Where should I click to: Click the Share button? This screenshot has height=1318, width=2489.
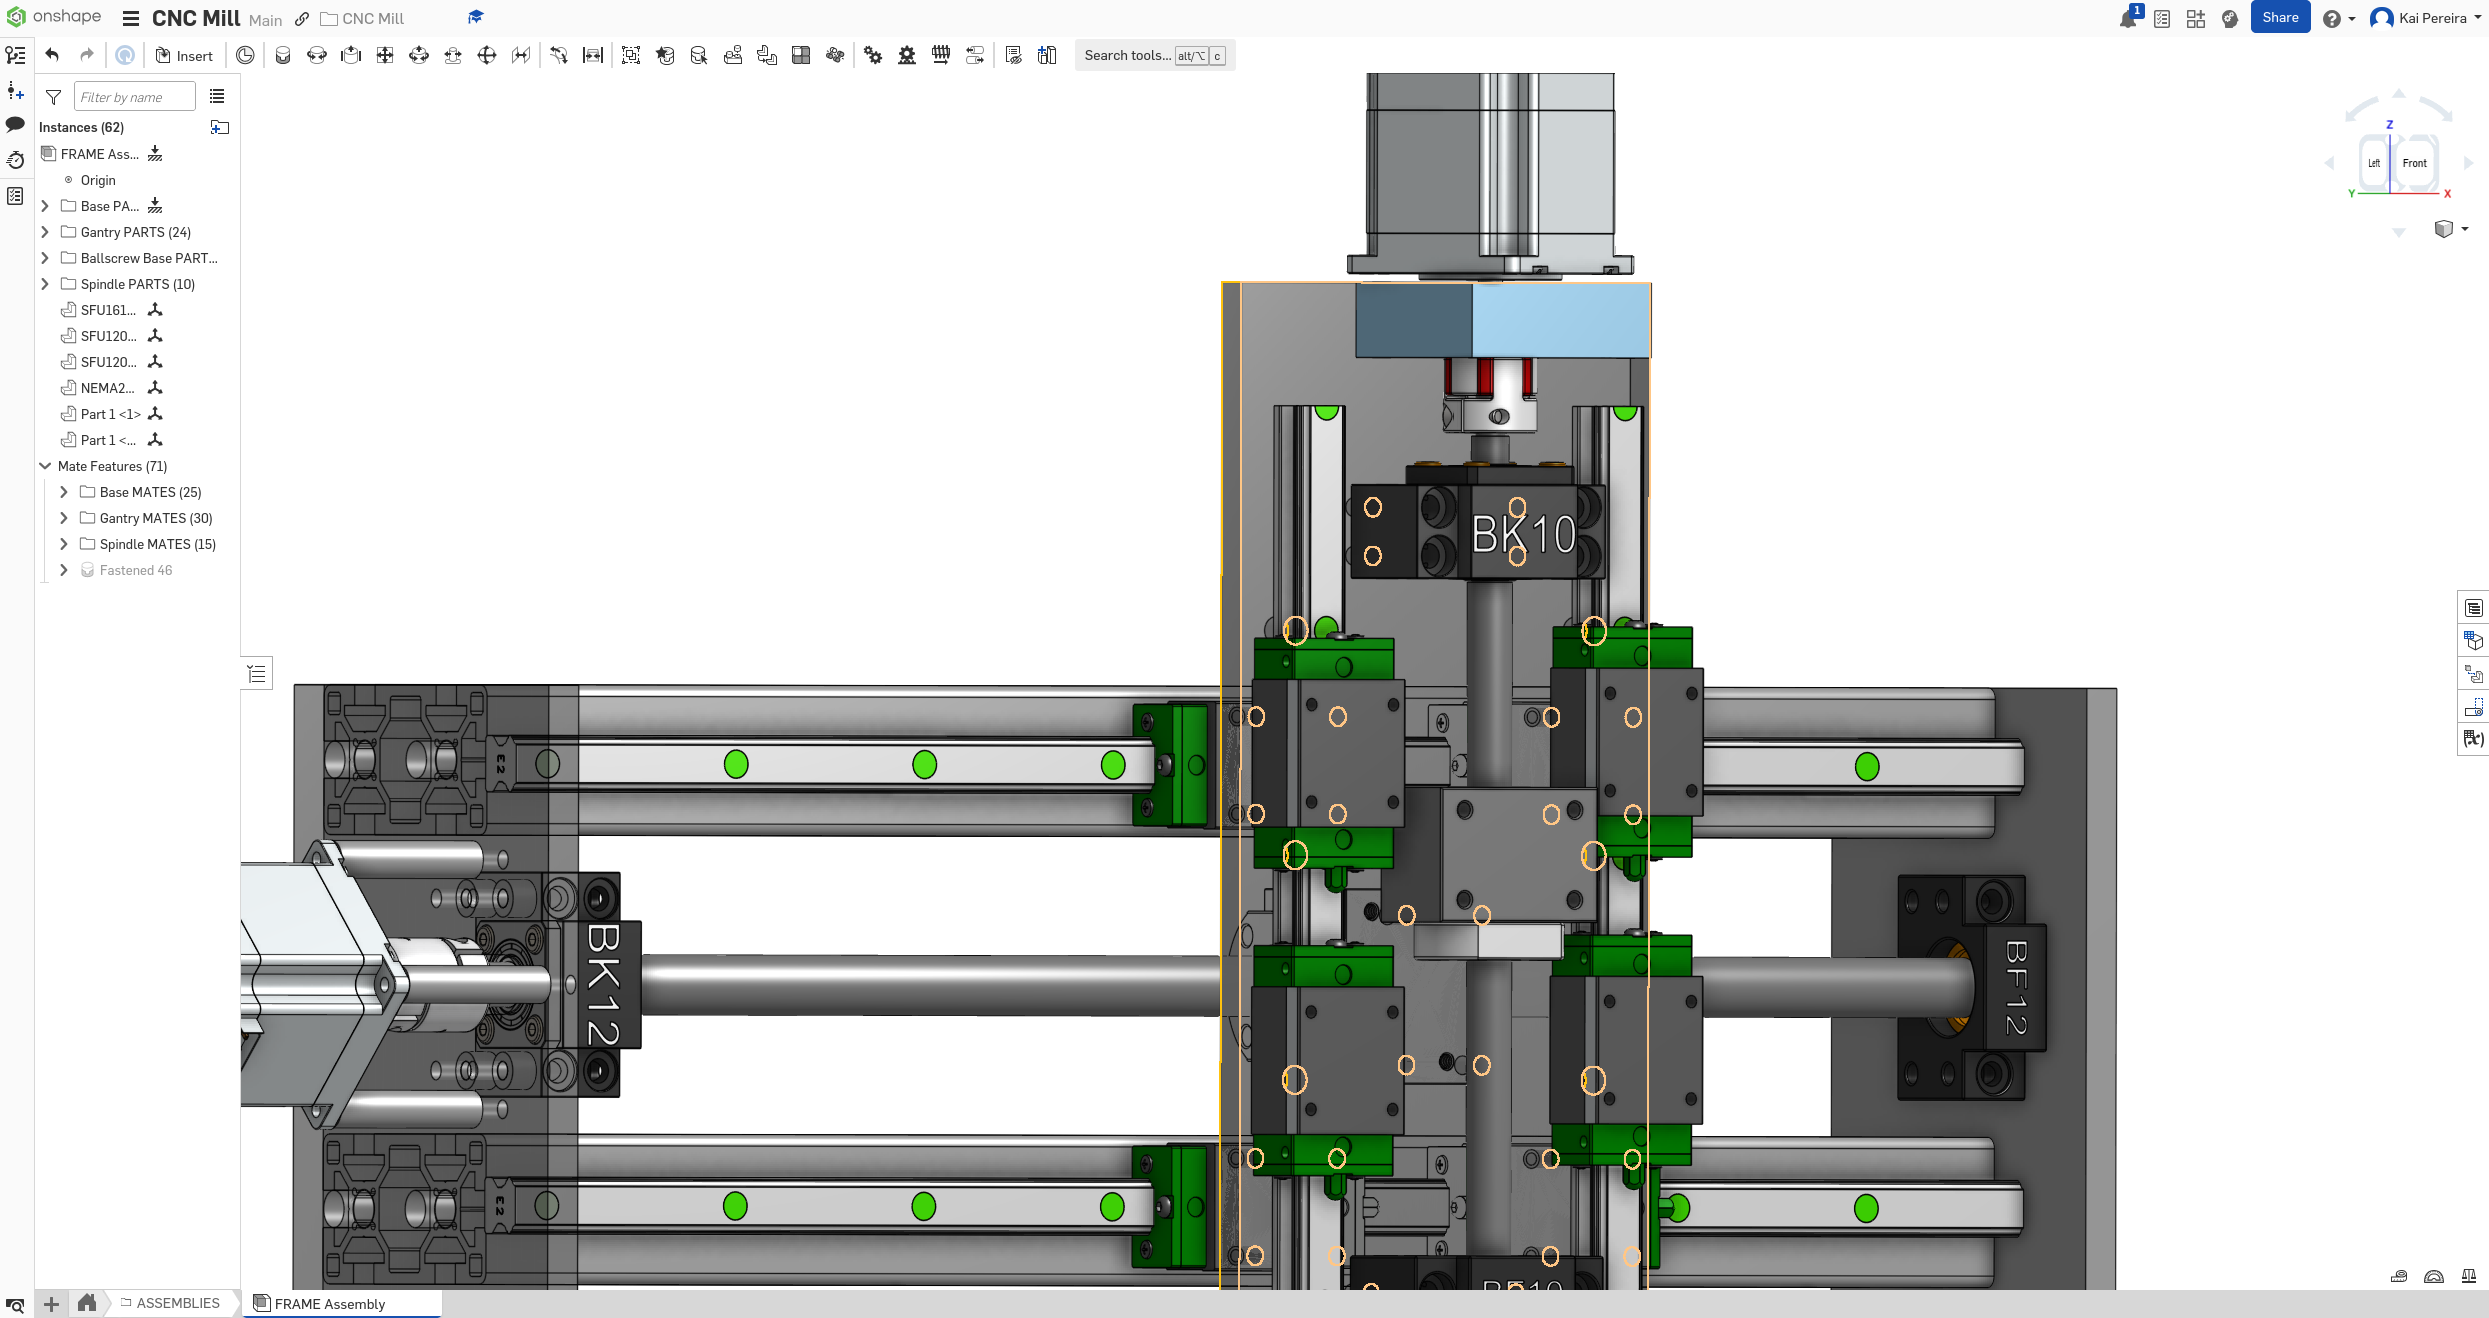(2279, 18)
